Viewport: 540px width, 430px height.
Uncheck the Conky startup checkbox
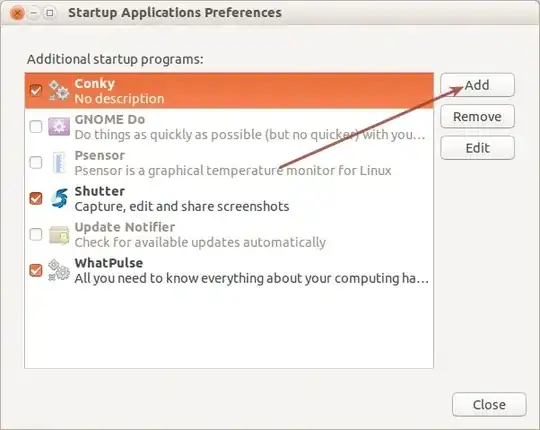click(36, 91)
